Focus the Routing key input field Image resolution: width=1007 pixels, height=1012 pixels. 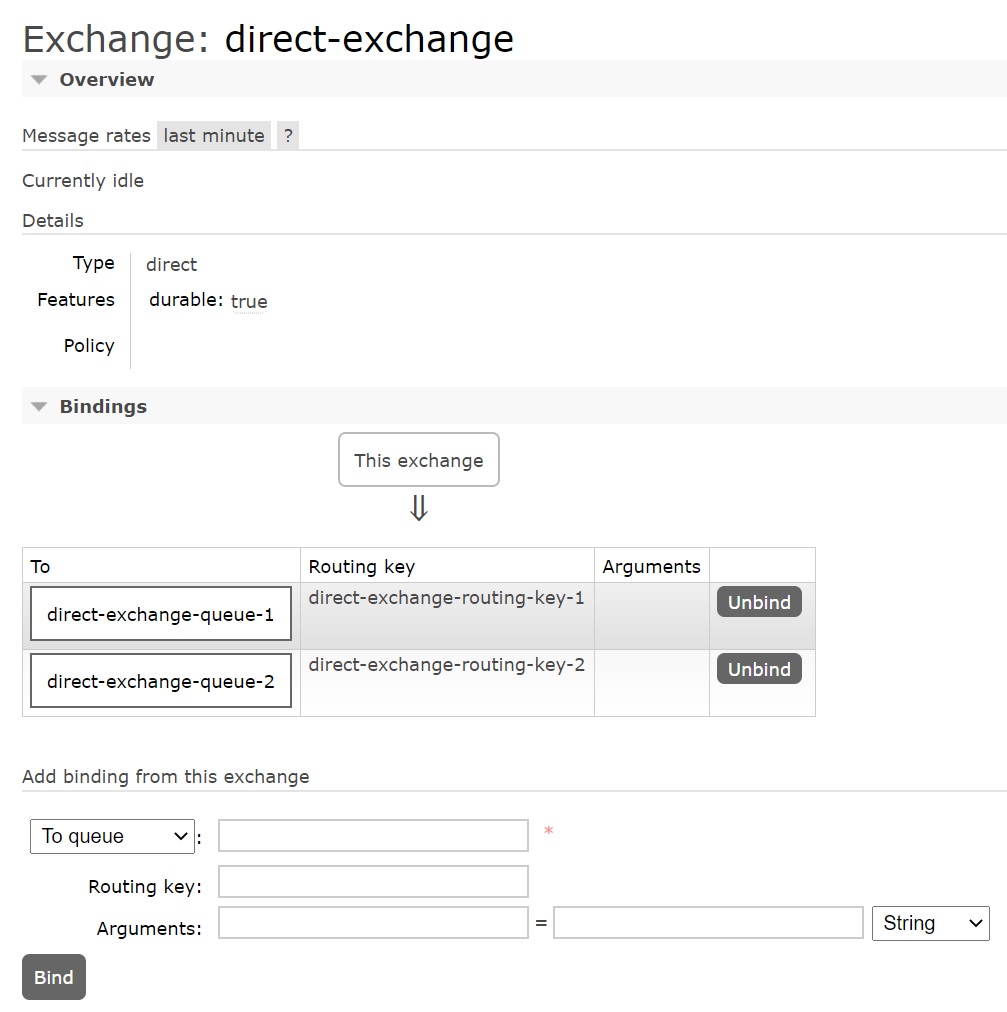tap(373, 882)
